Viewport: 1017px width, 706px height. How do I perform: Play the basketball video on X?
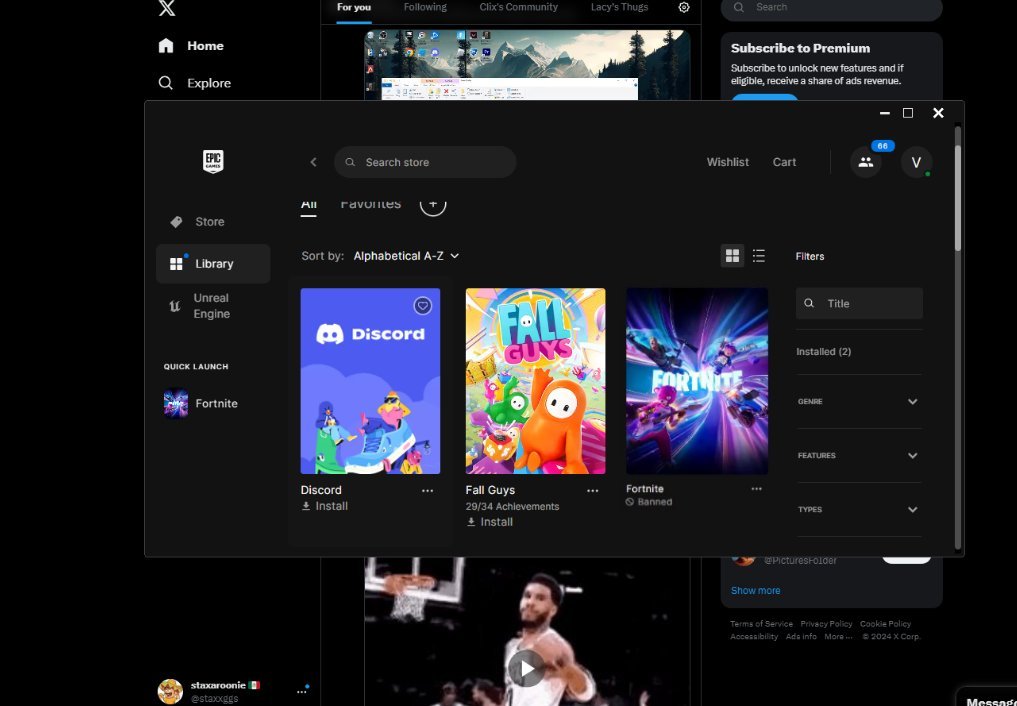(526, 668)
